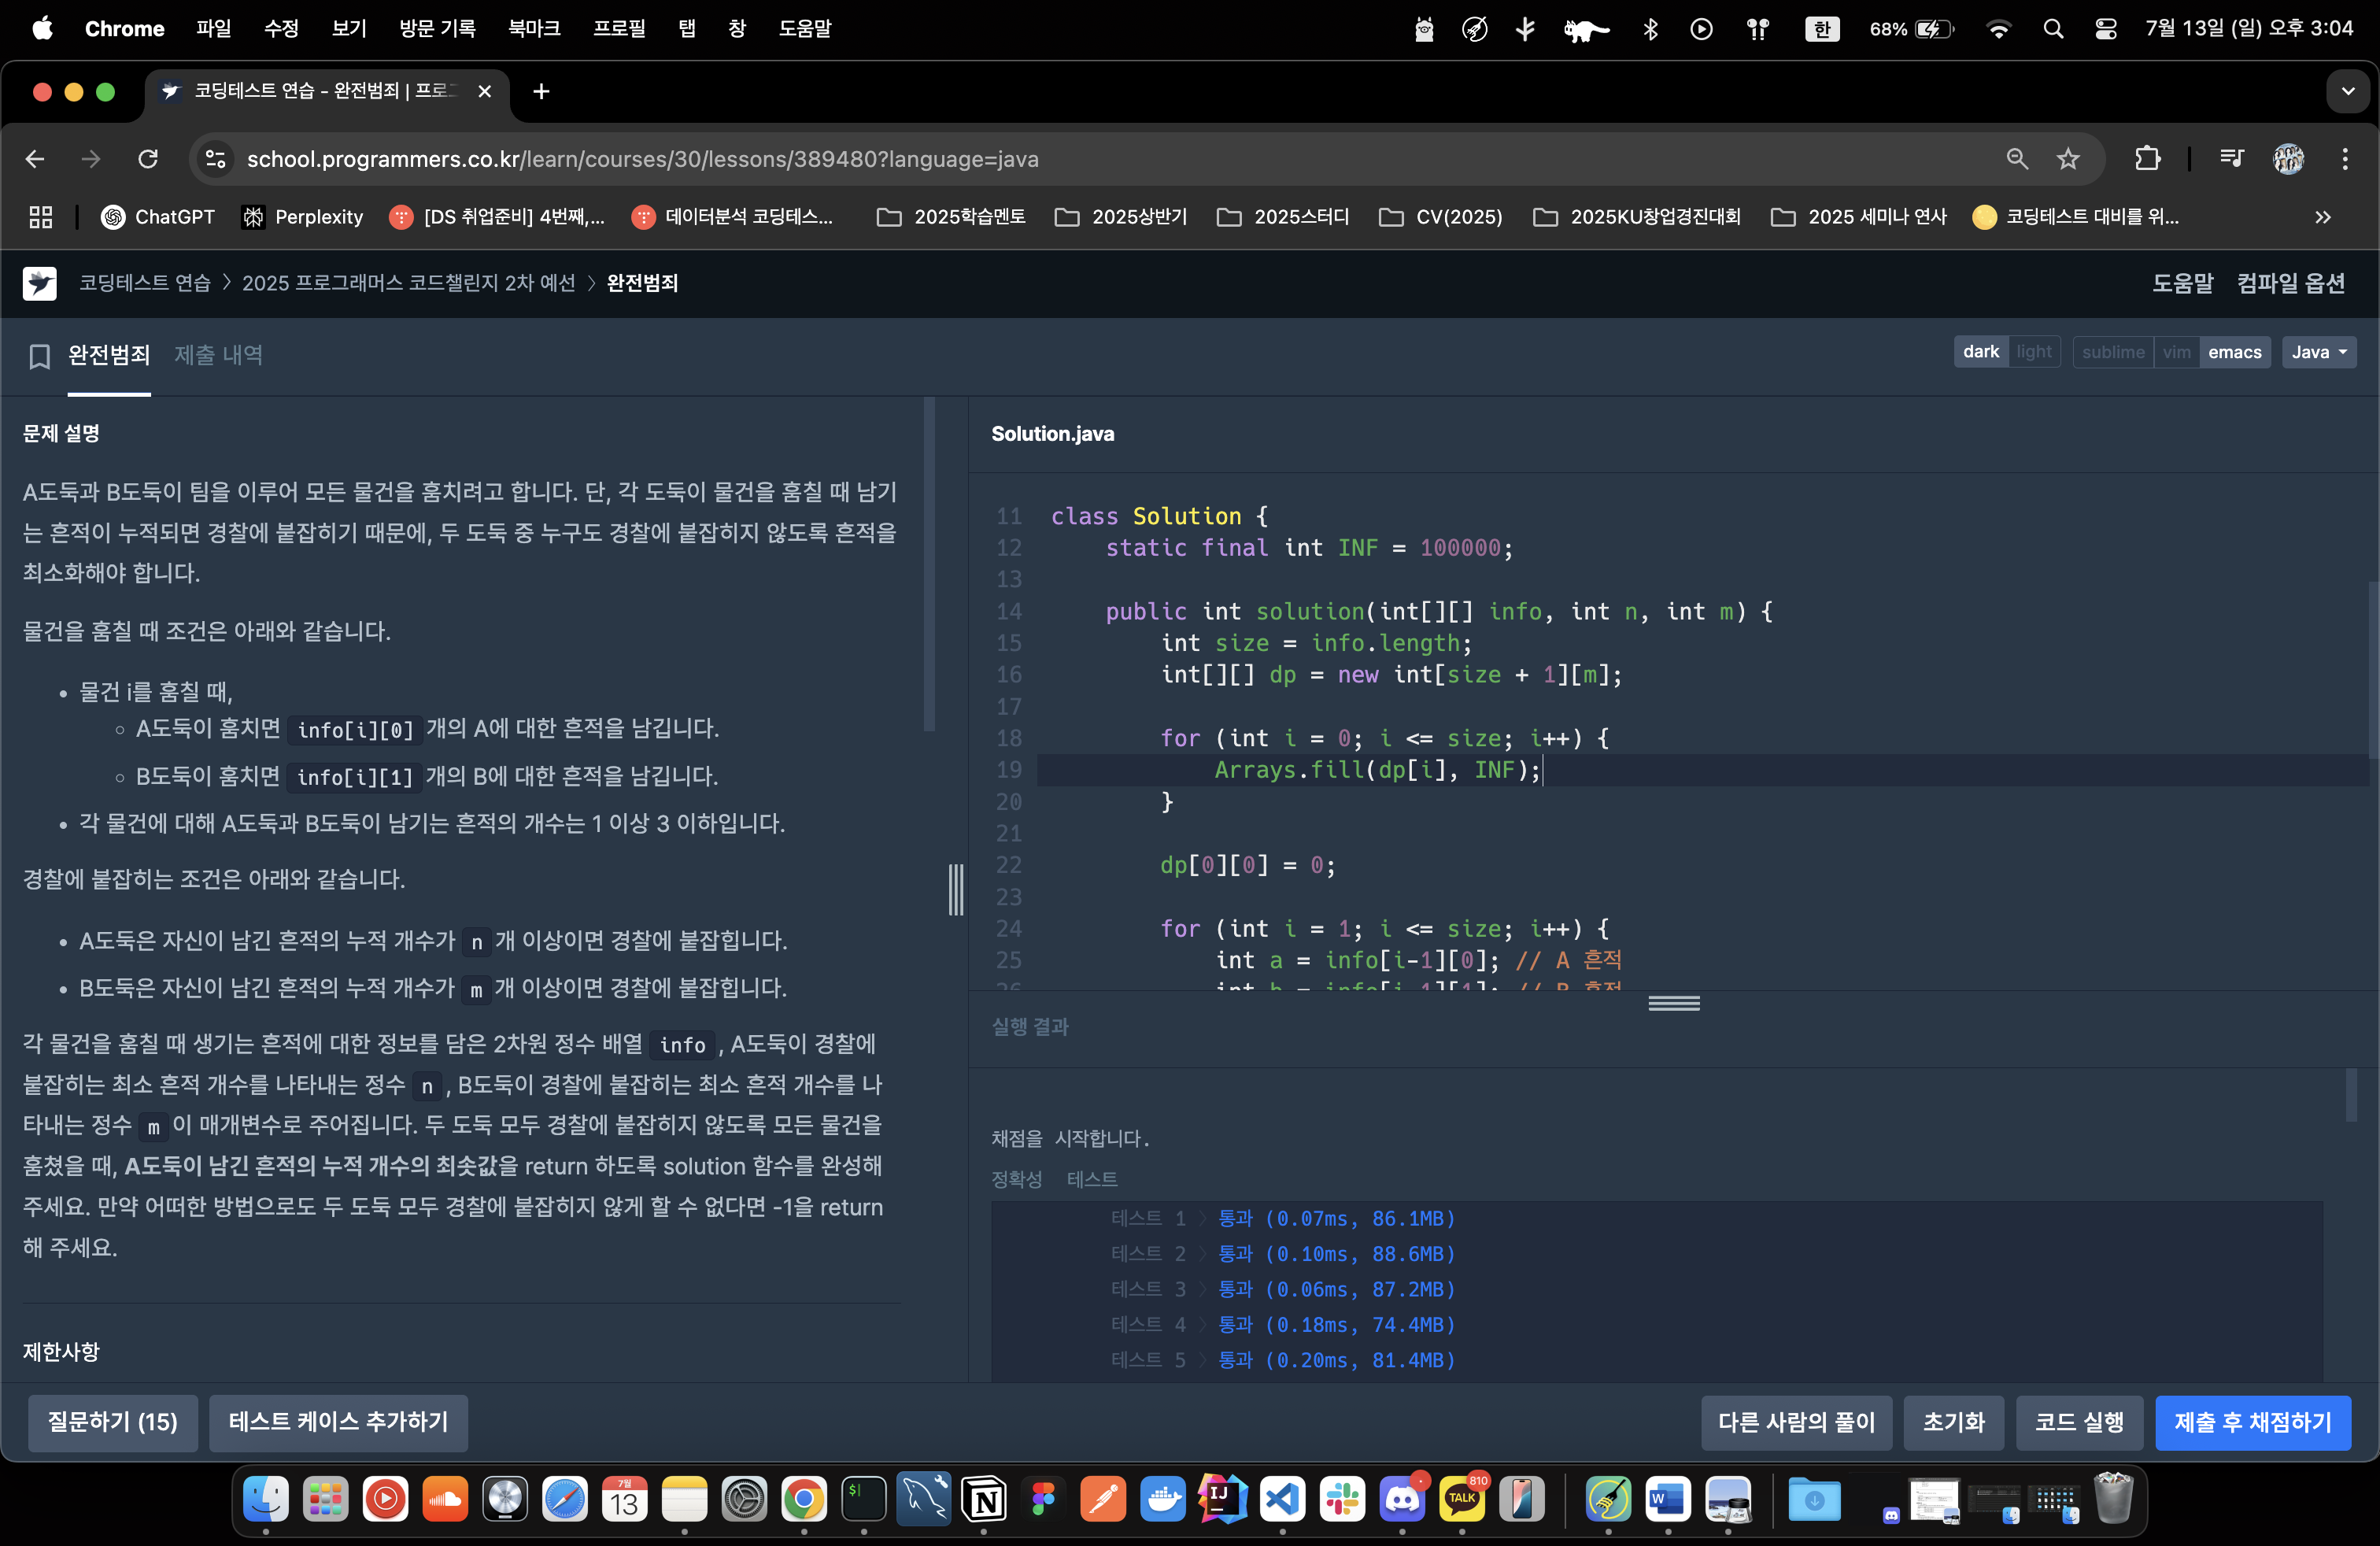Open Docker from the dock
Image resolution: width=2380 pixels, height=1546 pixels.
[1163, 1499]
